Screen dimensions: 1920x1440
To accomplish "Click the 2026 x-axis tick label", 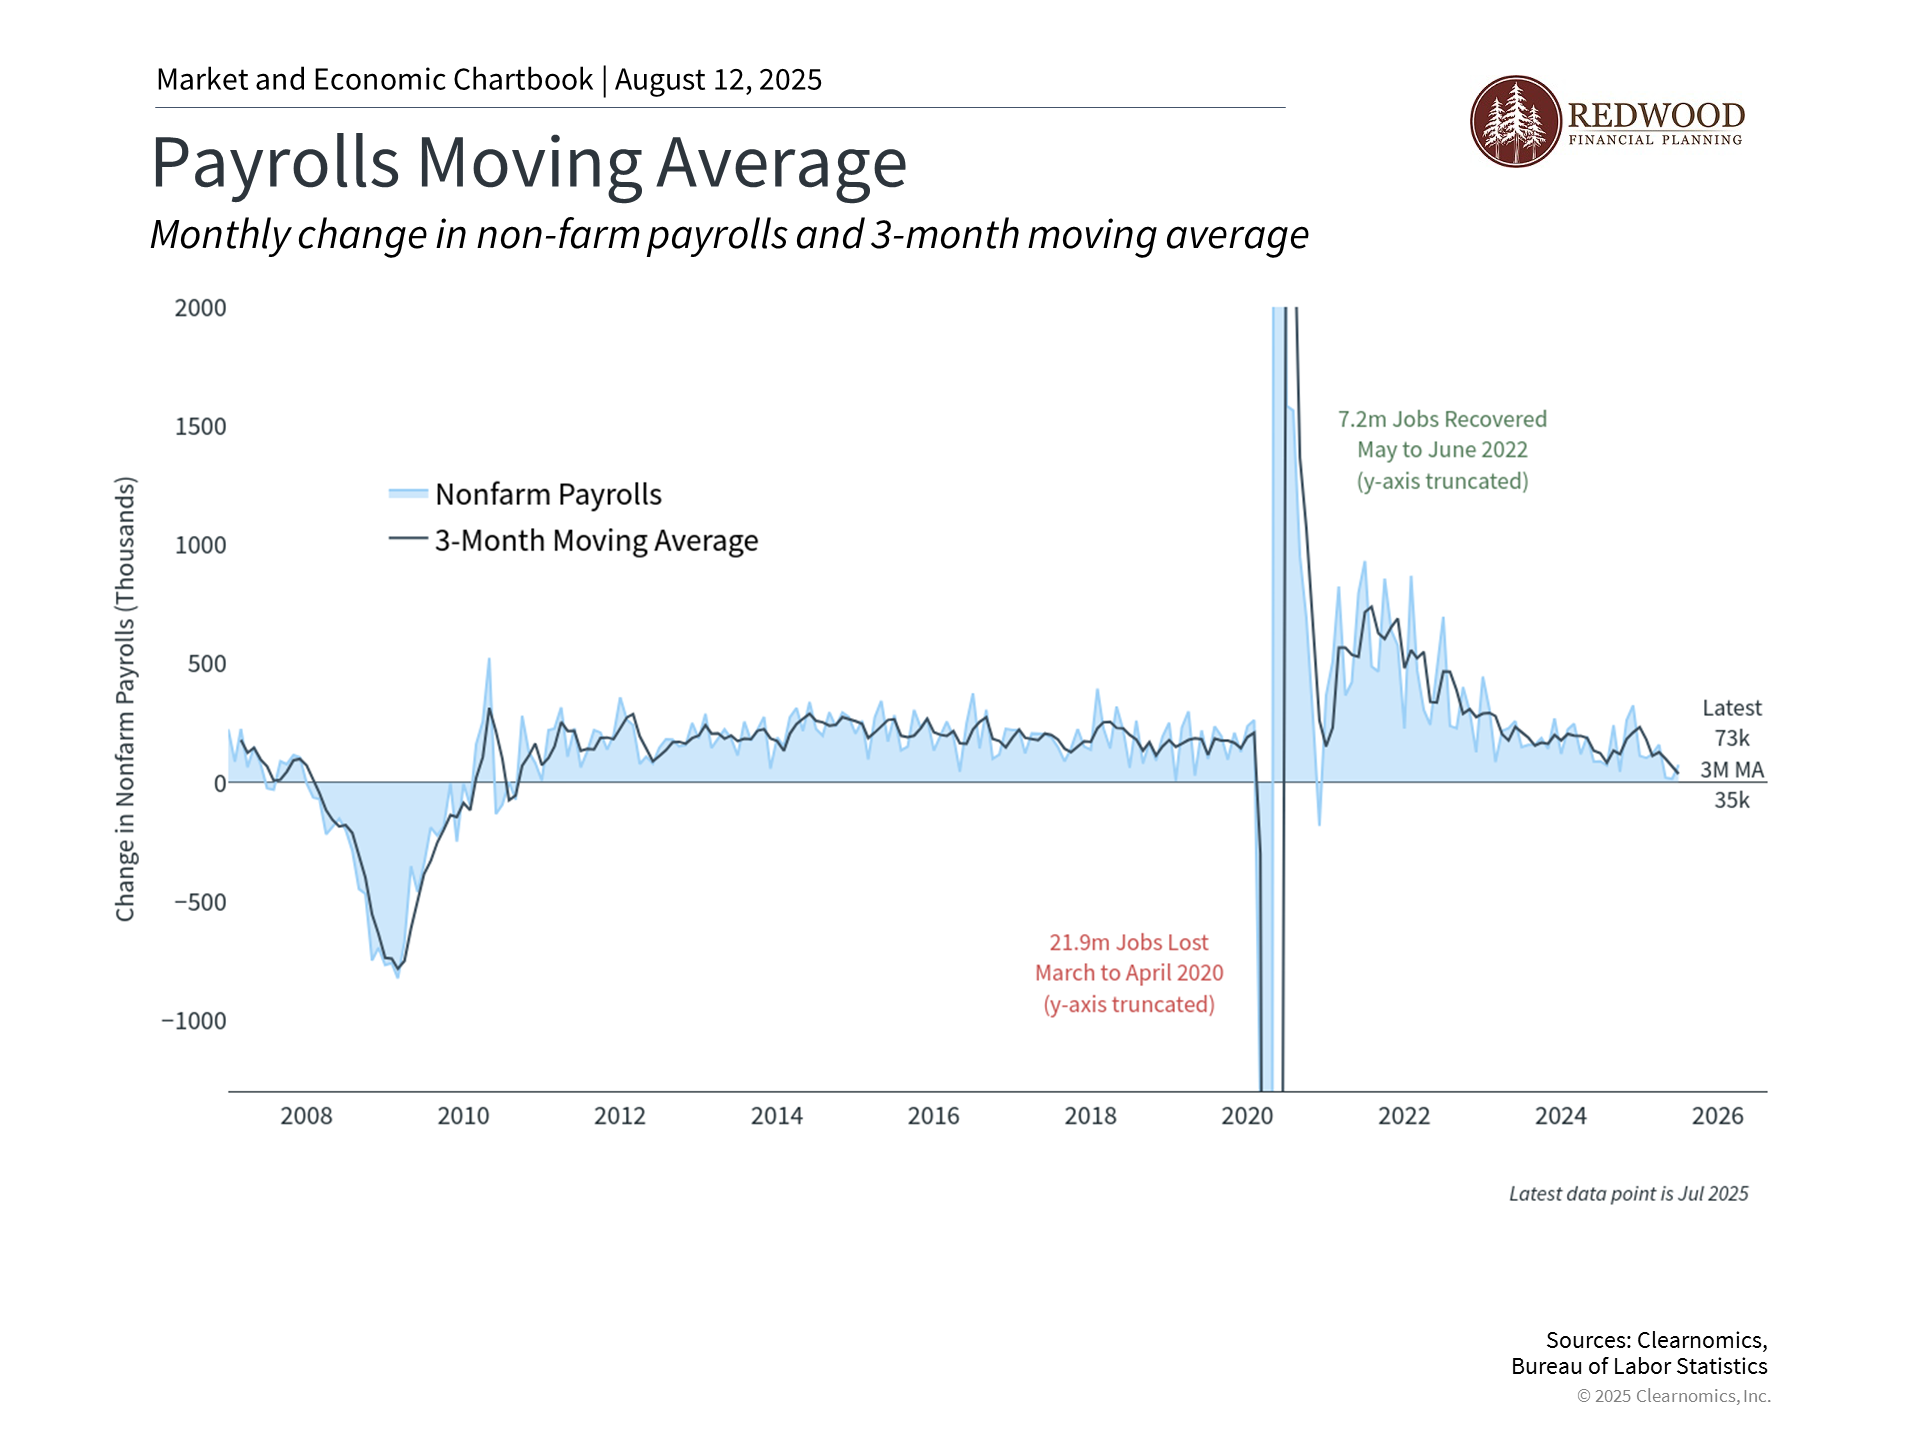I will (x=1717, y=1116).
